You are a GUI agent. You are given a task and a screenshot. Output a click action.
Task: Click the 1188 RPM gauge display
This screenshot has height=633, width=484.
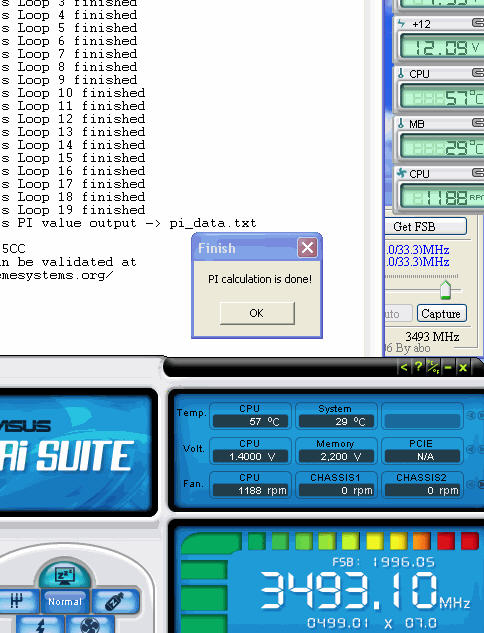[442, 197]
